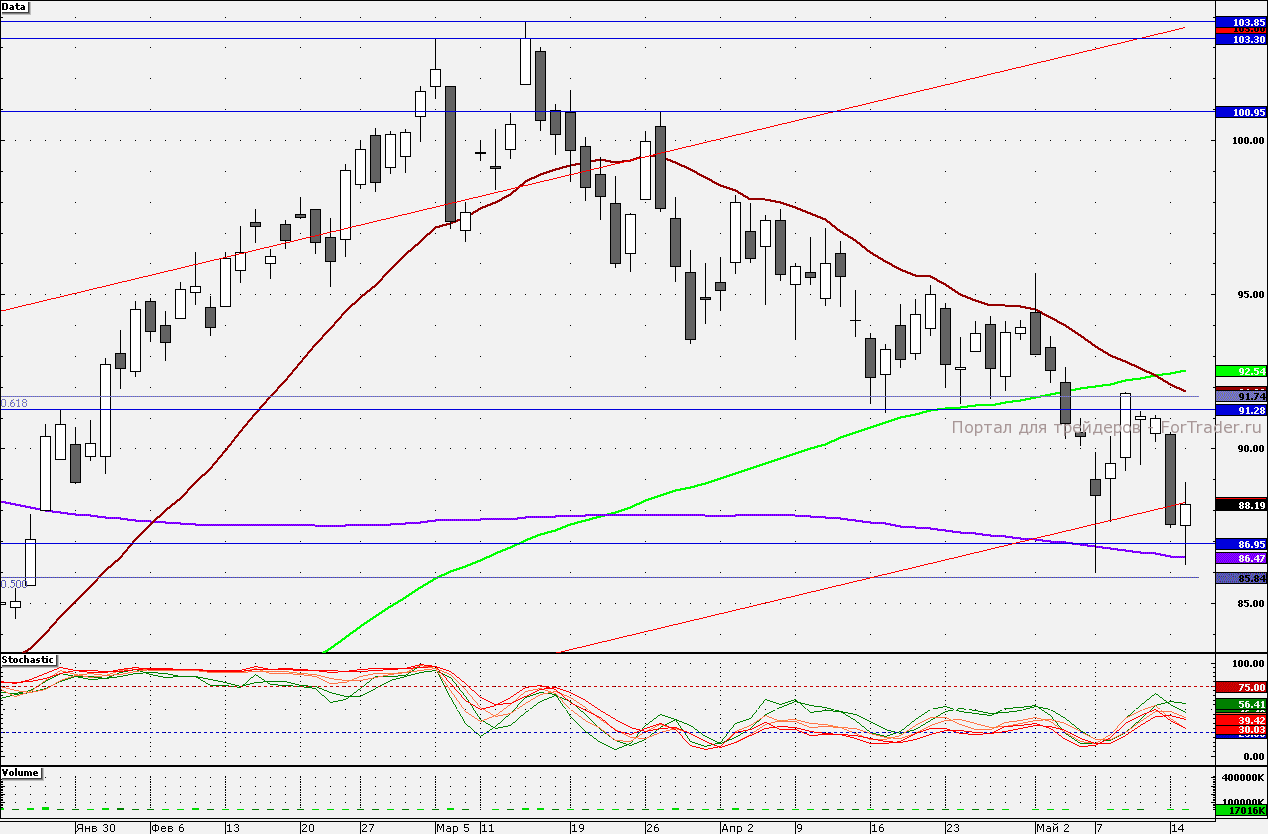Click the Stochastic panel label
Screen dimensions: 1268x834
(28, 660)
